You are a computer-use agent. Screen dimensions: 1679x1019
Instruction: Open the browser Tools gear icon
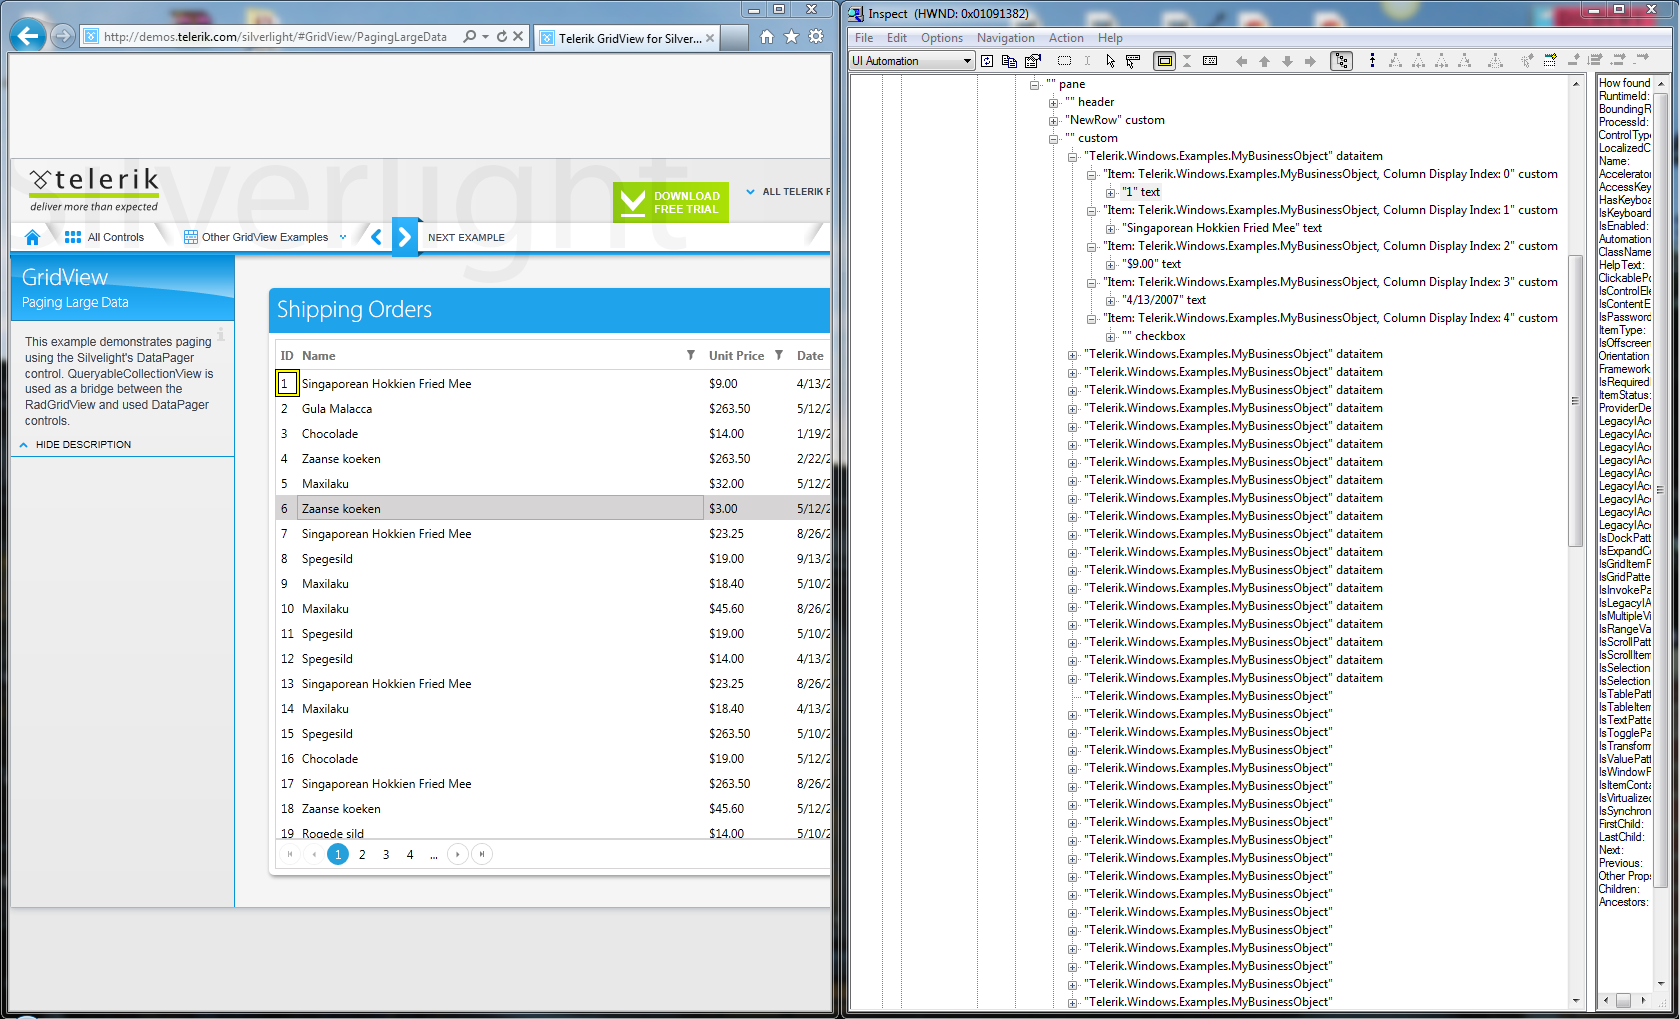pos(816,37)
